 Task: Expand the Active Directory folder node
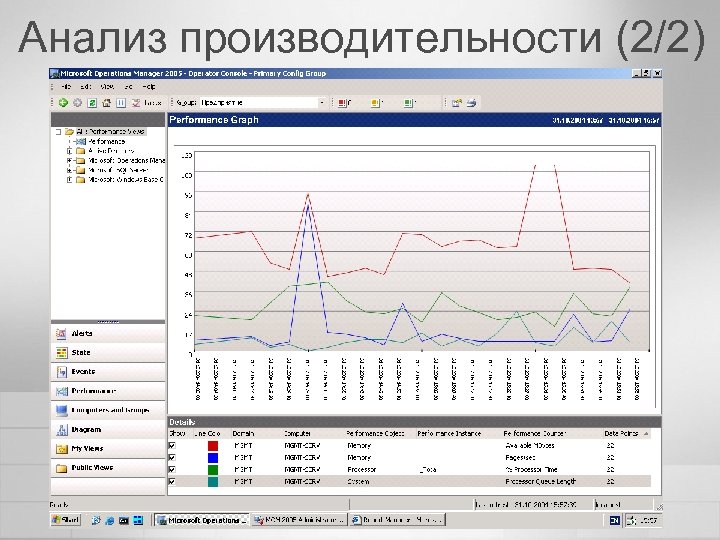click(69, 151)
